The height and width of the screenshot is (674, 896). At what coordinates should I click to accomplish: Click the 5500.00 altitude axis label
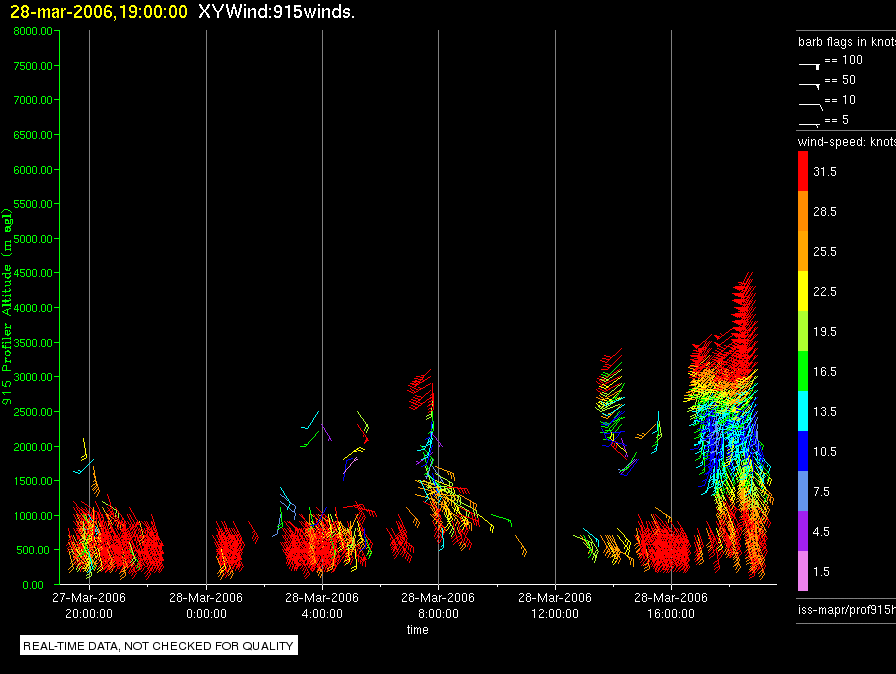(33, 204)
